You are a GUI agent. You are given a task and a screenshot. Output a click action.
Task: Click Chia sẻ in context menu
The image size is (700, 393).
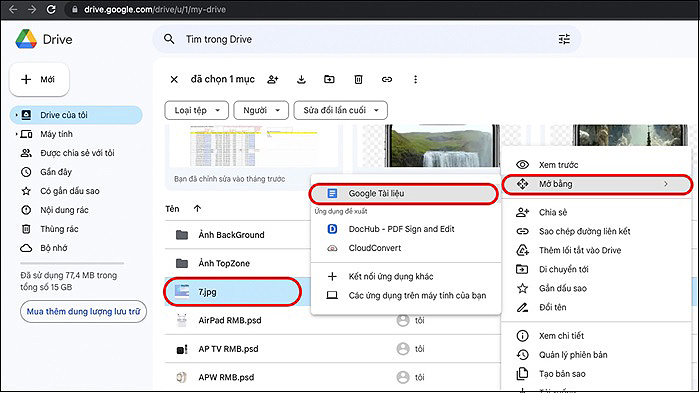(597, 212)
